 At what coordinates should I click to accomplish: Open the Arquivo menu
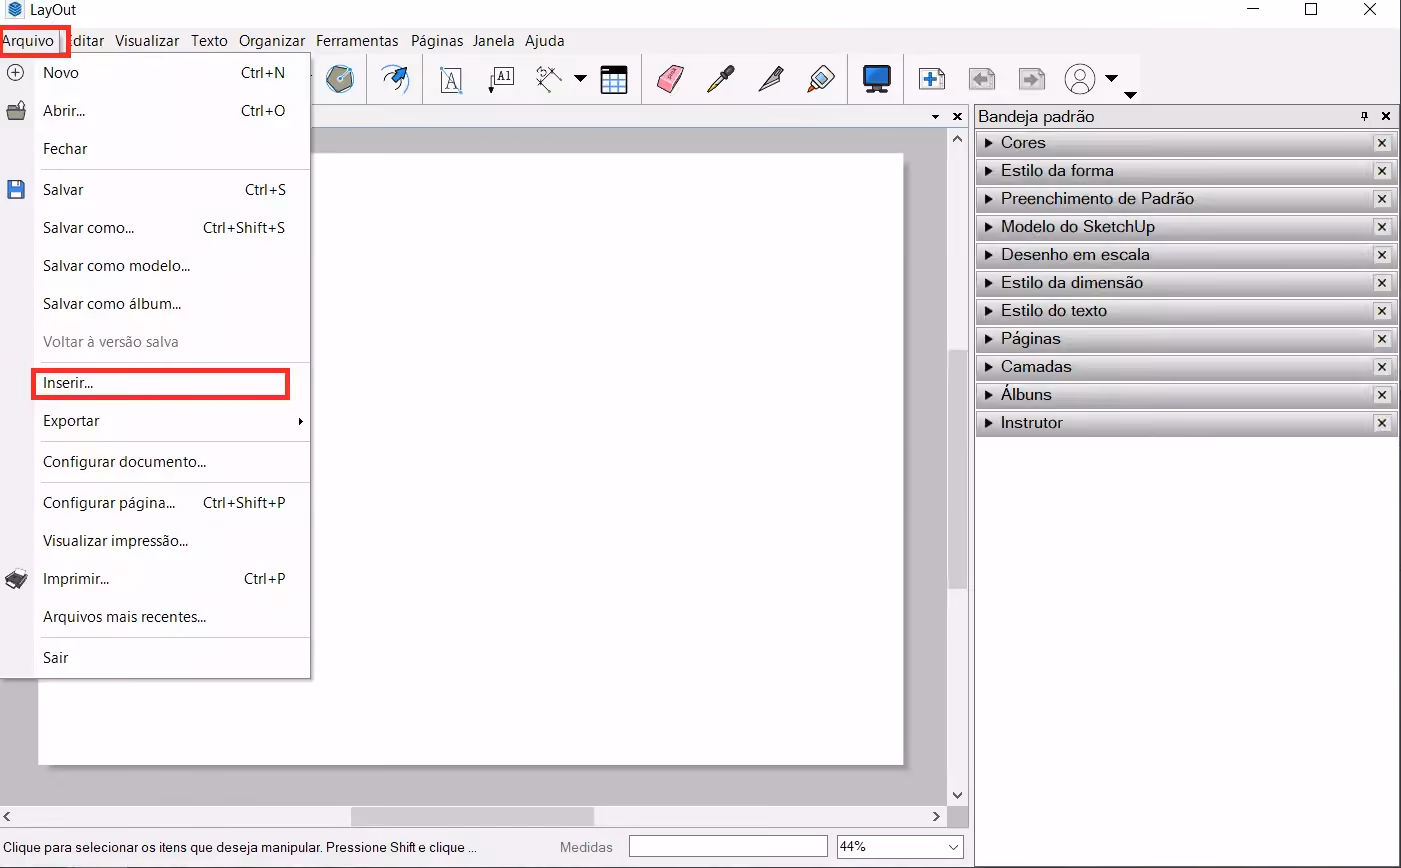[x=28, y=41]
